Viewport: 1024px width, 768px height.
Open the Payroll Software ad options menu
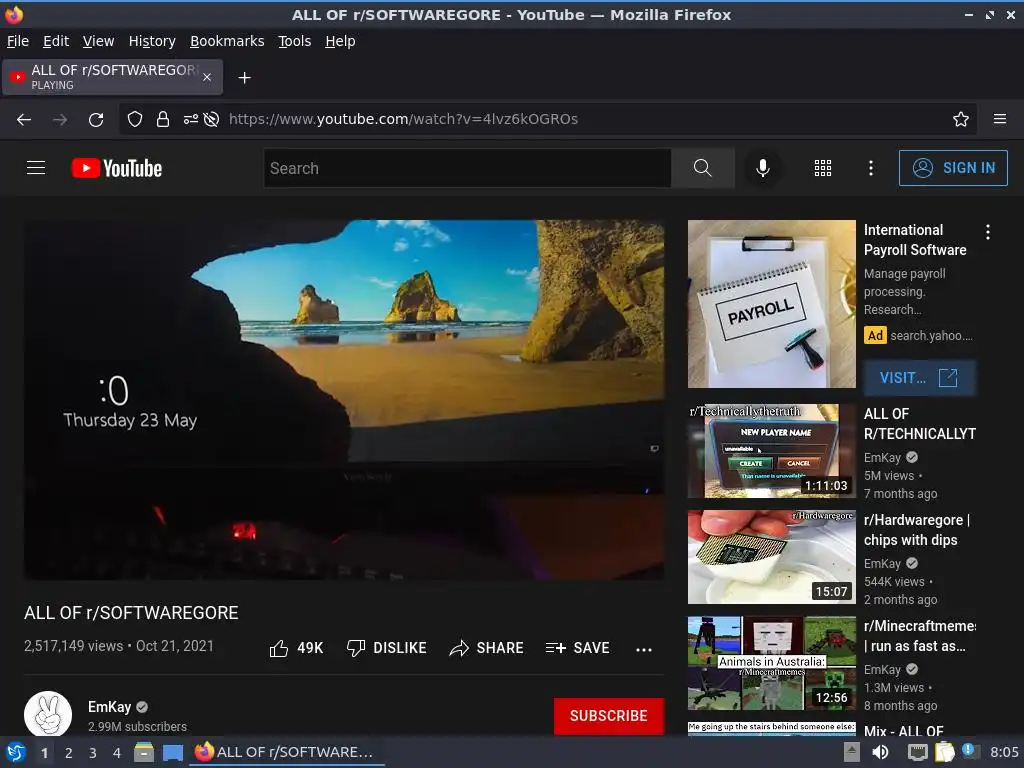[x=988, y=232]
